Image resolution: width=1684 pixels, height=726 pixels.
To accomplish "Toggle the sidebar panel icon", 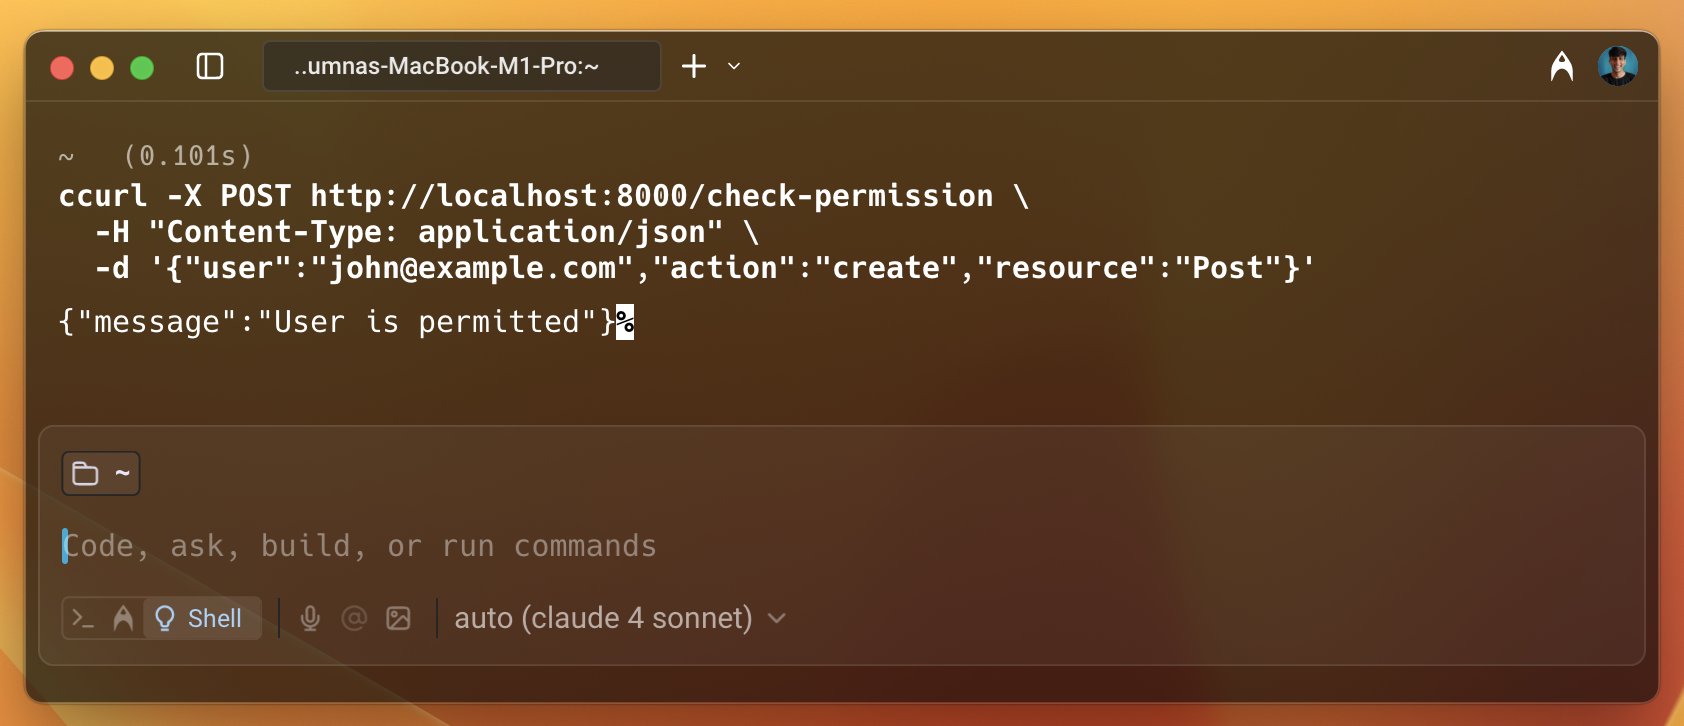I will (210, 66).
